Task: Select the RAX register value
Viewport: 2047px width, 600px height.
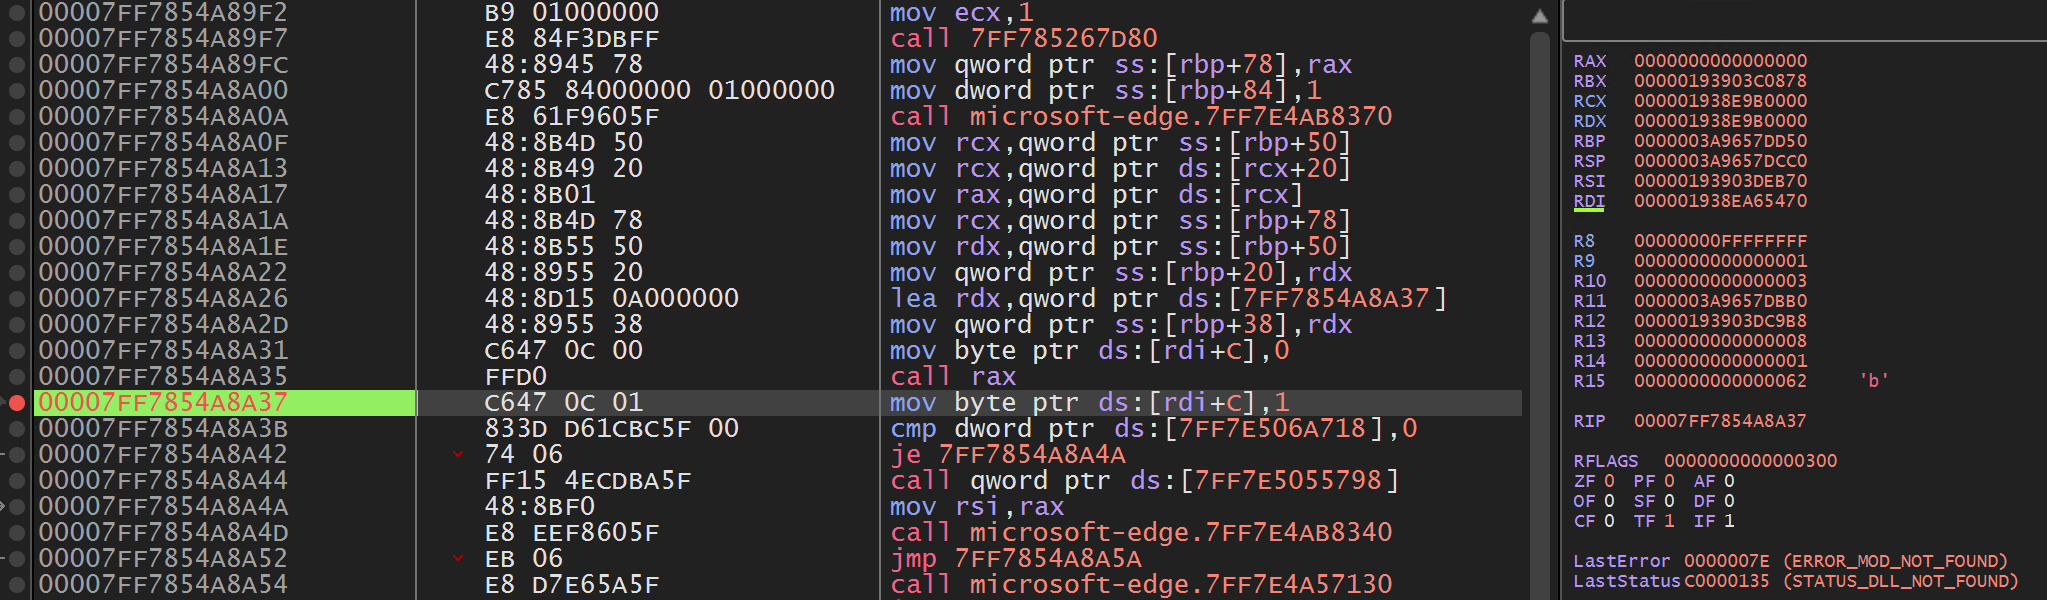Action: [1720, 61]
